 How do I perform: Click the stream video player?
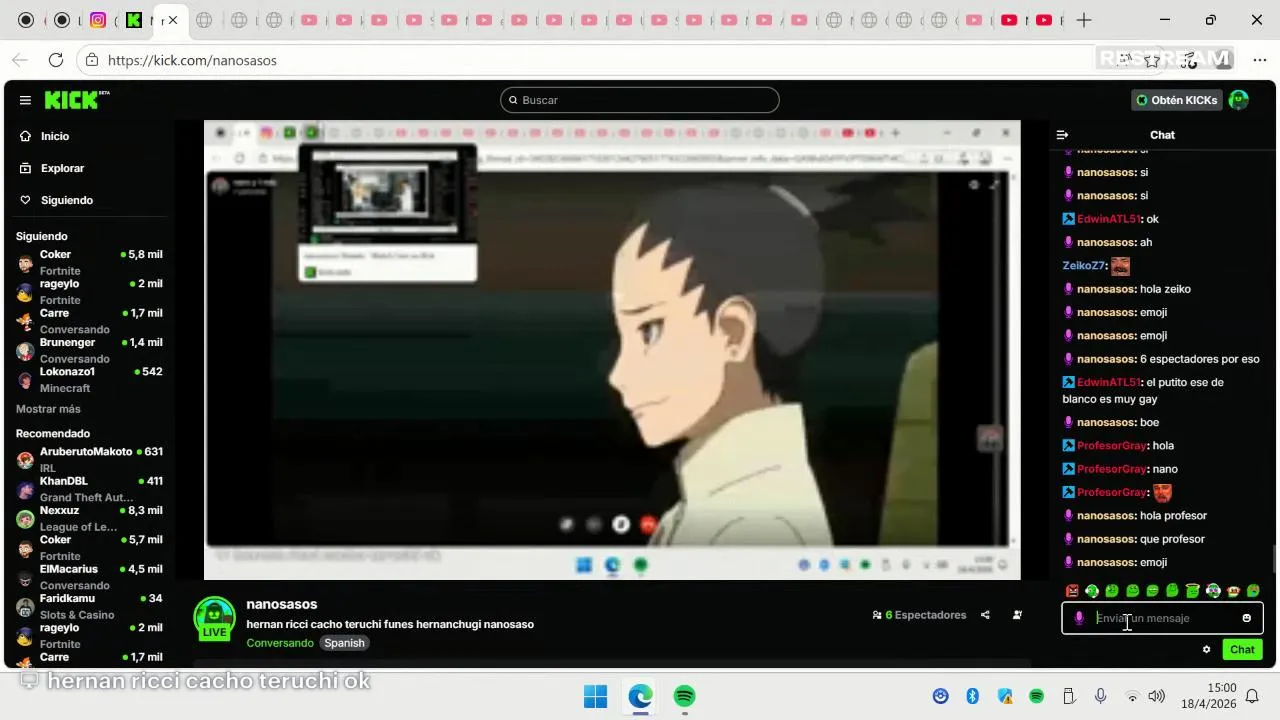click(612, 350)
